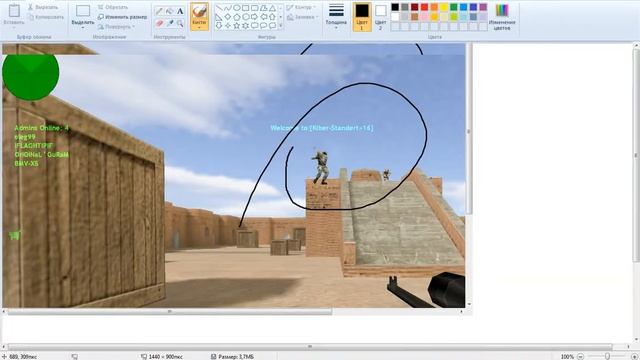Open the Size (Толщина) line thickness dropdown
This screenshot has height=360, width=640.
pyautogui.click(x=336, y=17)
